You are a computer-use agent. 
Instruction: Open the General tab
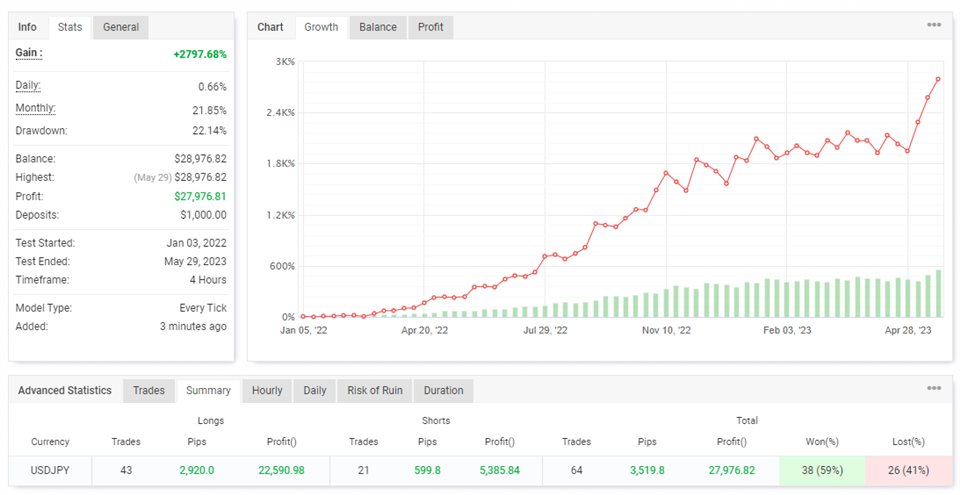pos(121,27)
